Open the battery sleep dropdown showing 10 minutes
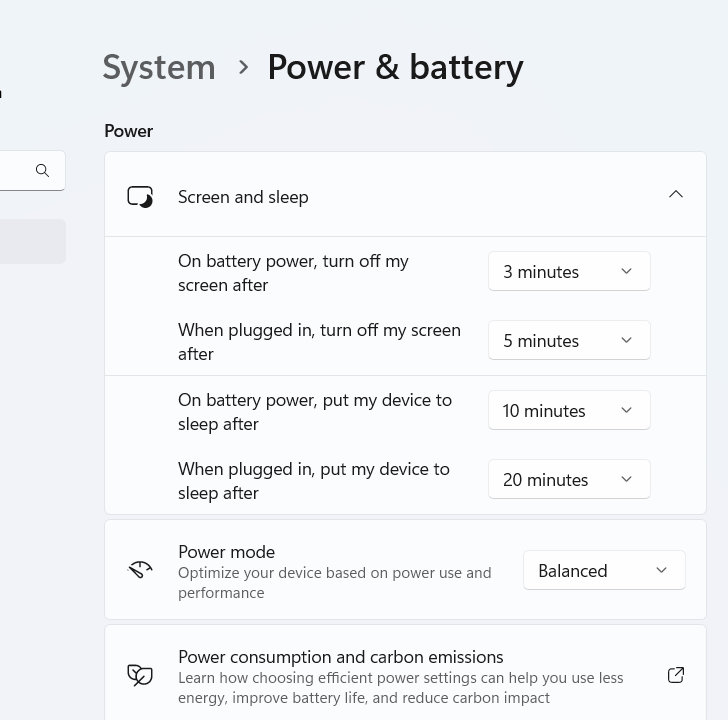Image resolution: width=728 pixels, height=720 pixels. [569, 411]
